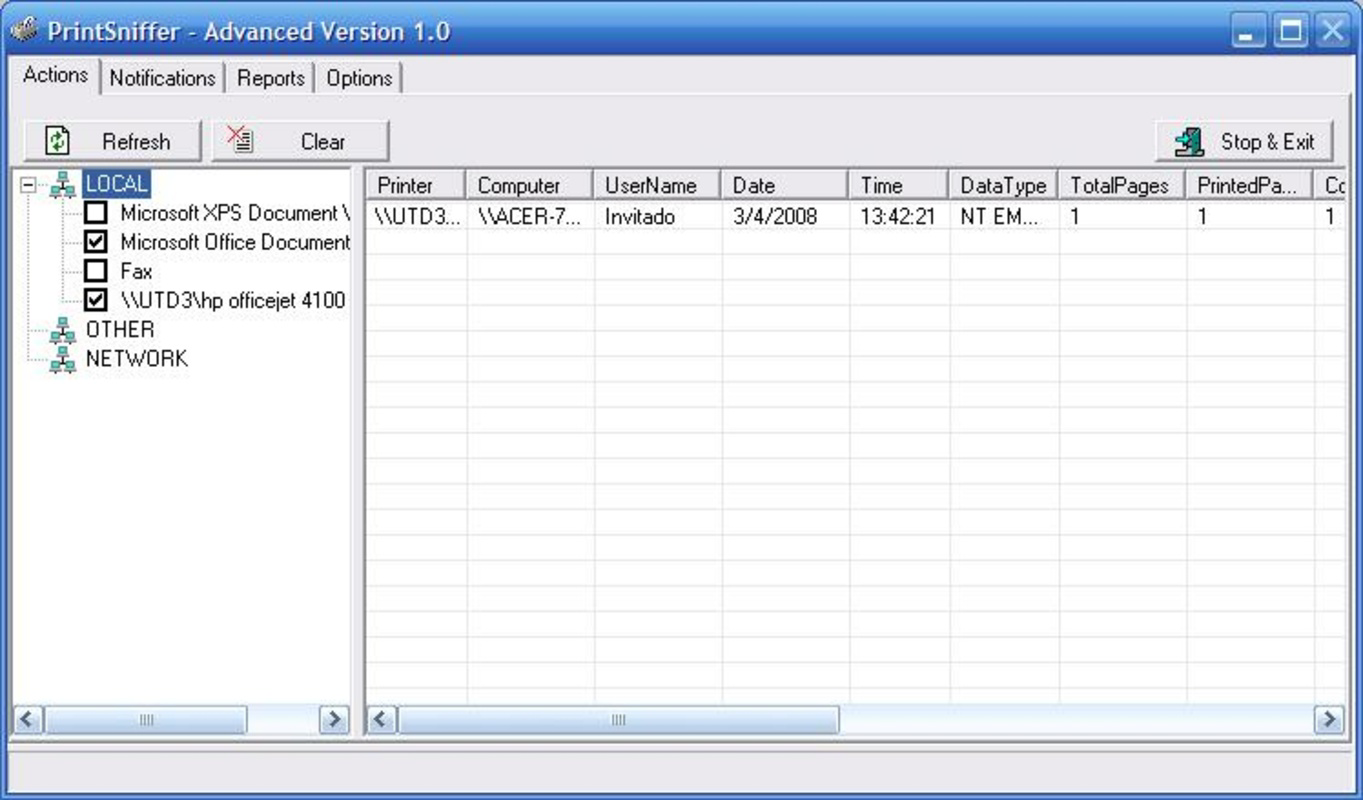Uncheck the Microsoft Office Document printer box
1363x800 pixels.
[x=96, y=242]
